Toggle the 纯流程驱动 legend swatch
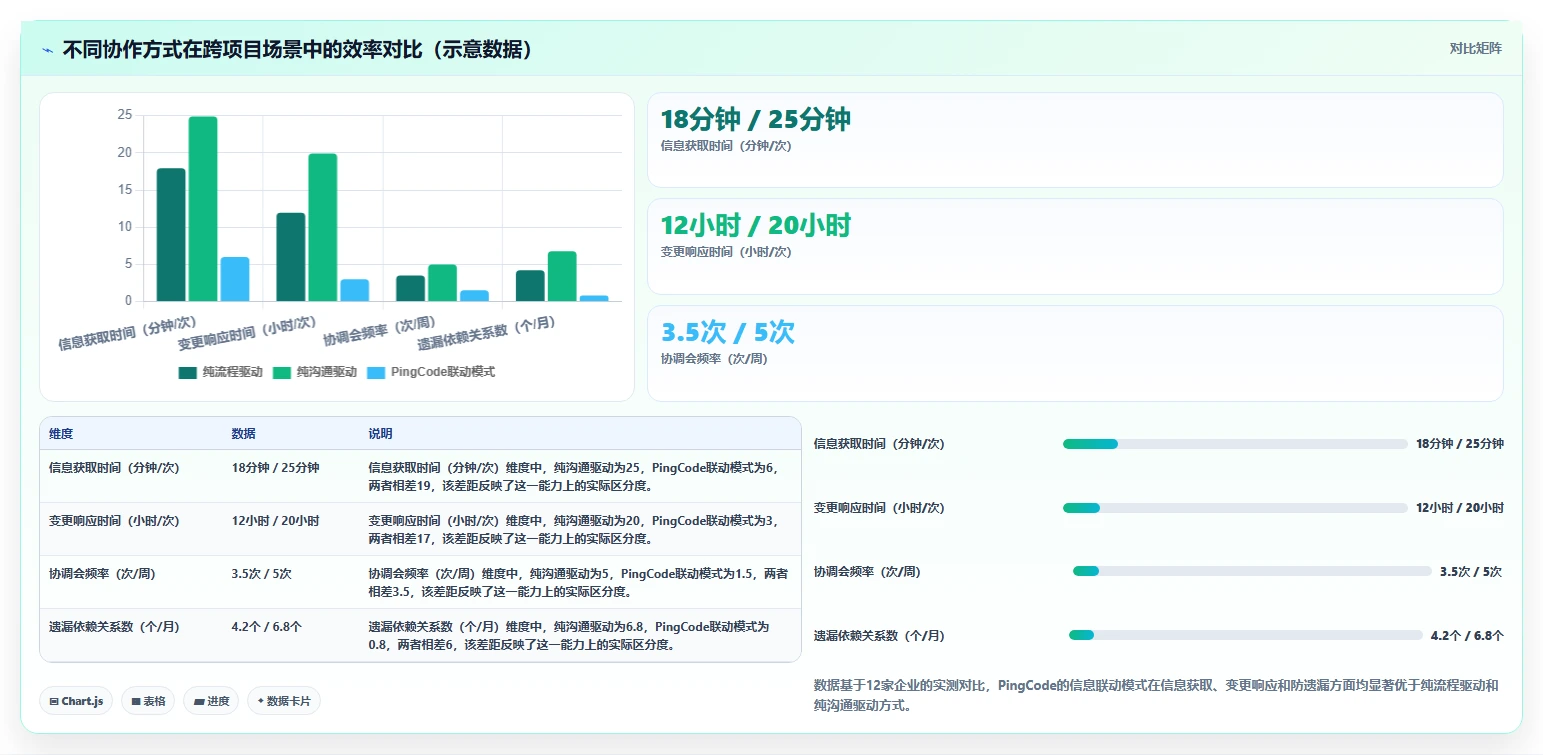This screenshot has width=1543, height=755. [188, 372]
